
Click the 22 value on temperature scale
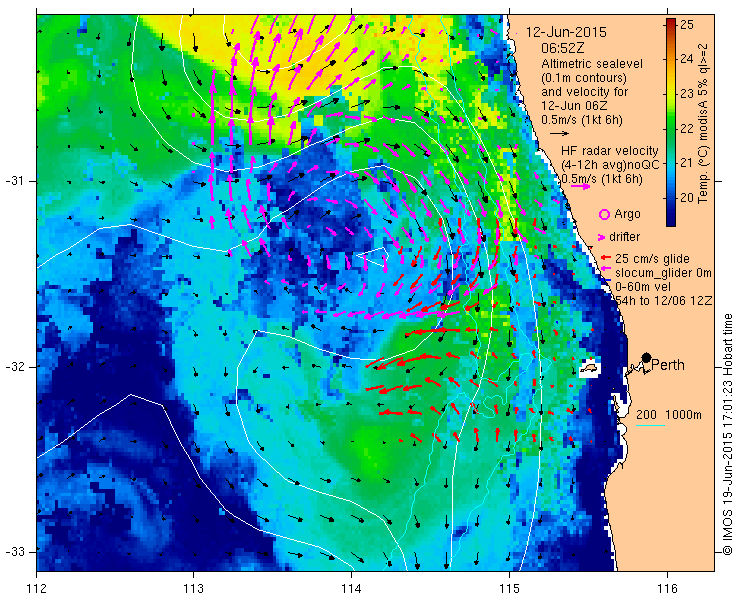tap(687, 128)
